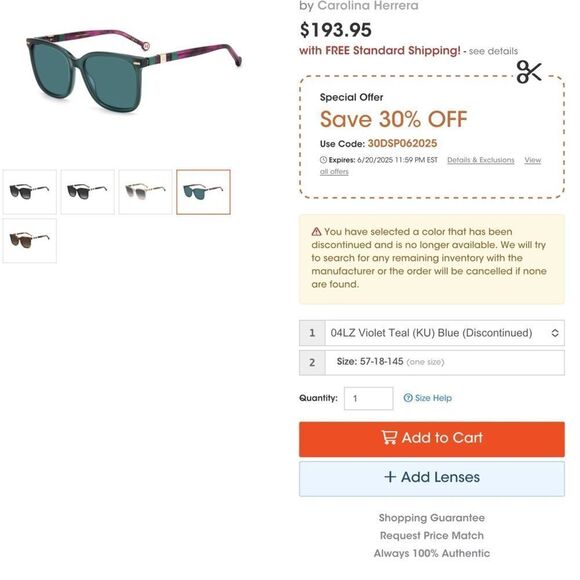This screenshot has width=580, height=580.
Task: Click the Add Lenses button
Action: pos(432,479)
